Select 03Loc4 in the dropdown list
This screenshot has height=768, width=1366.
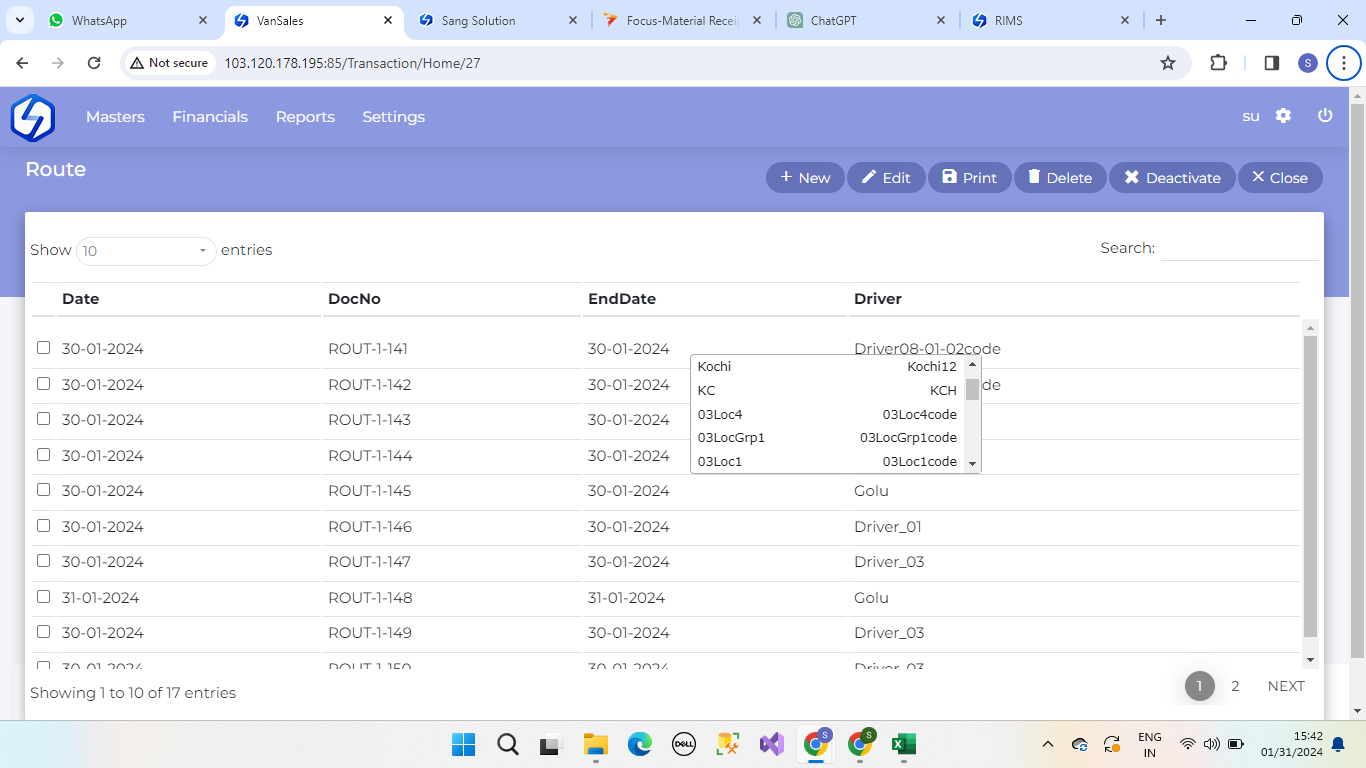pos(720,414)
